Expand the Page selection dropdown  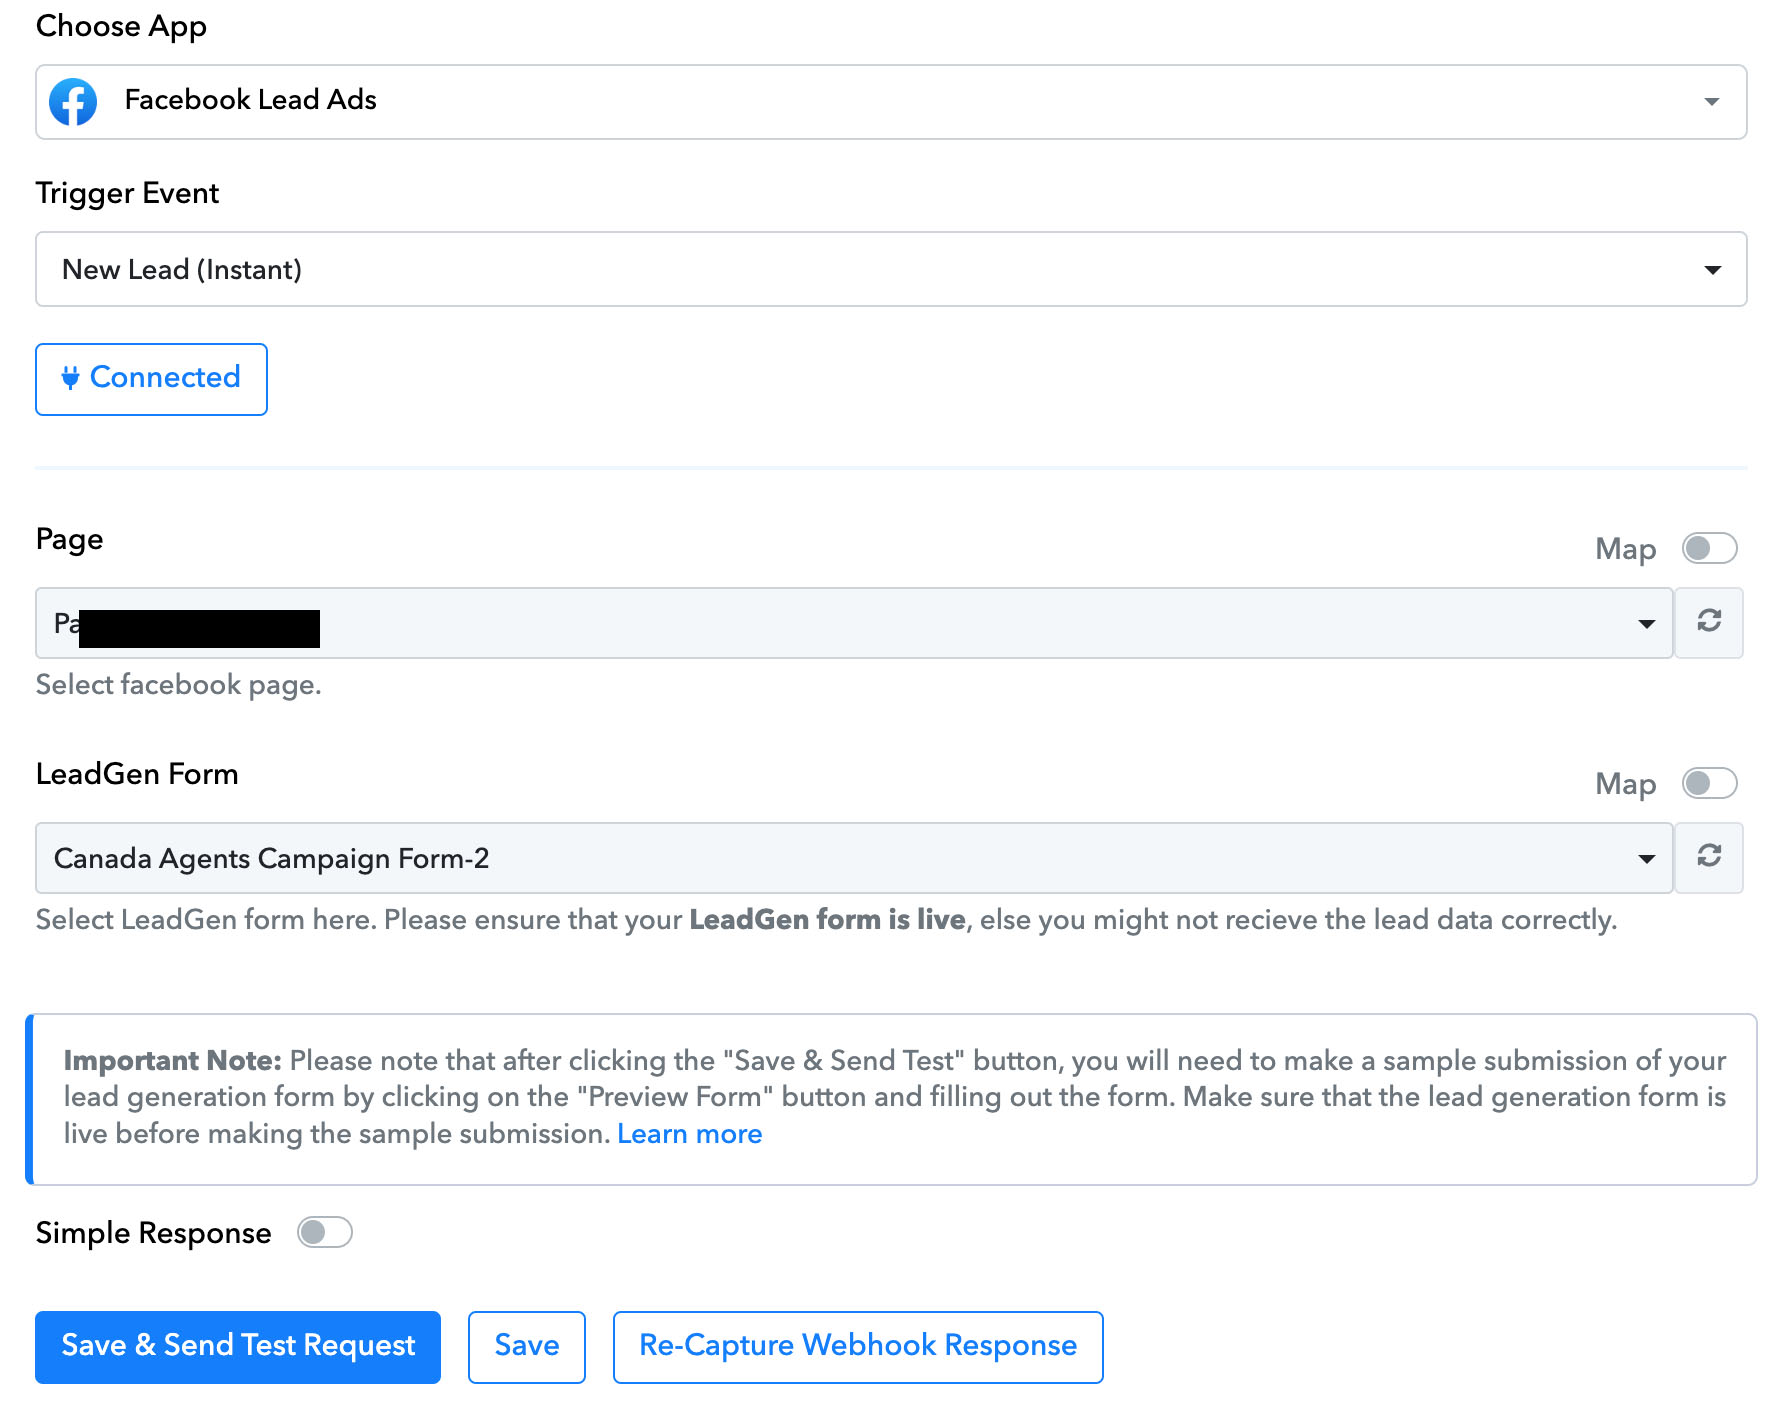click(854, 623)
